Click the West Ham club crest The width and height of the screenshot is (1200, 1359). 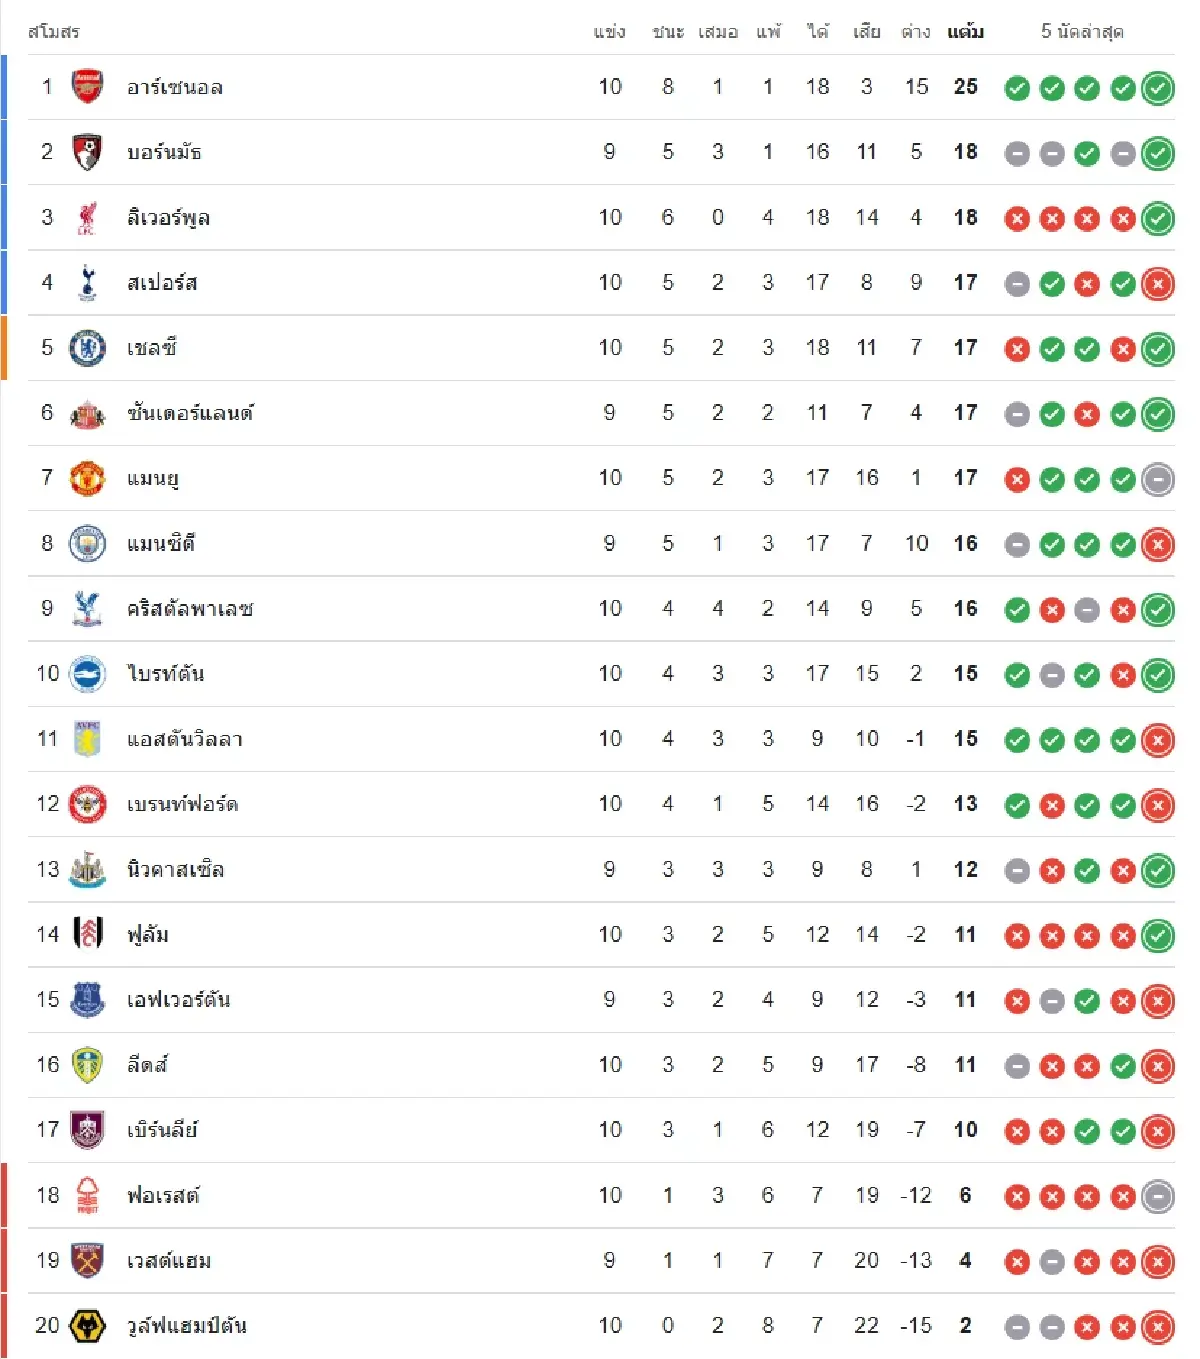coord(88,1261)
